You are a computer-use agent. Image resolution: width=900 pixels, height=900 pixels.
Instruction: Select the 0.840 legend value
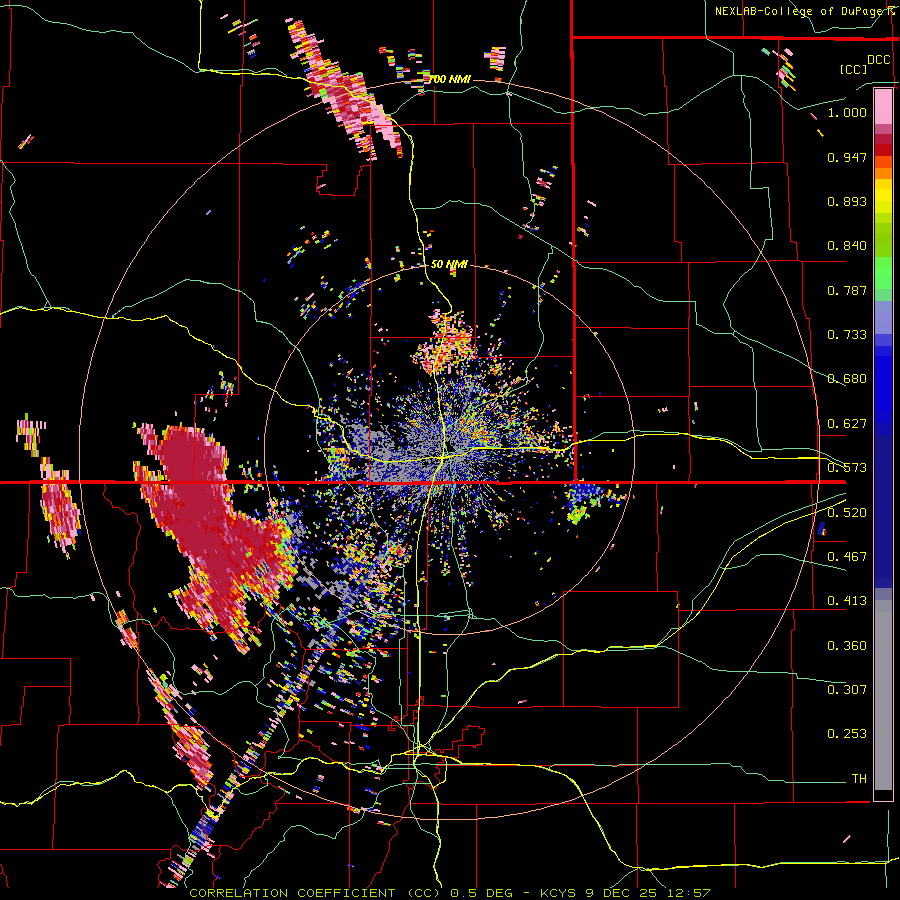coord(847,246)
